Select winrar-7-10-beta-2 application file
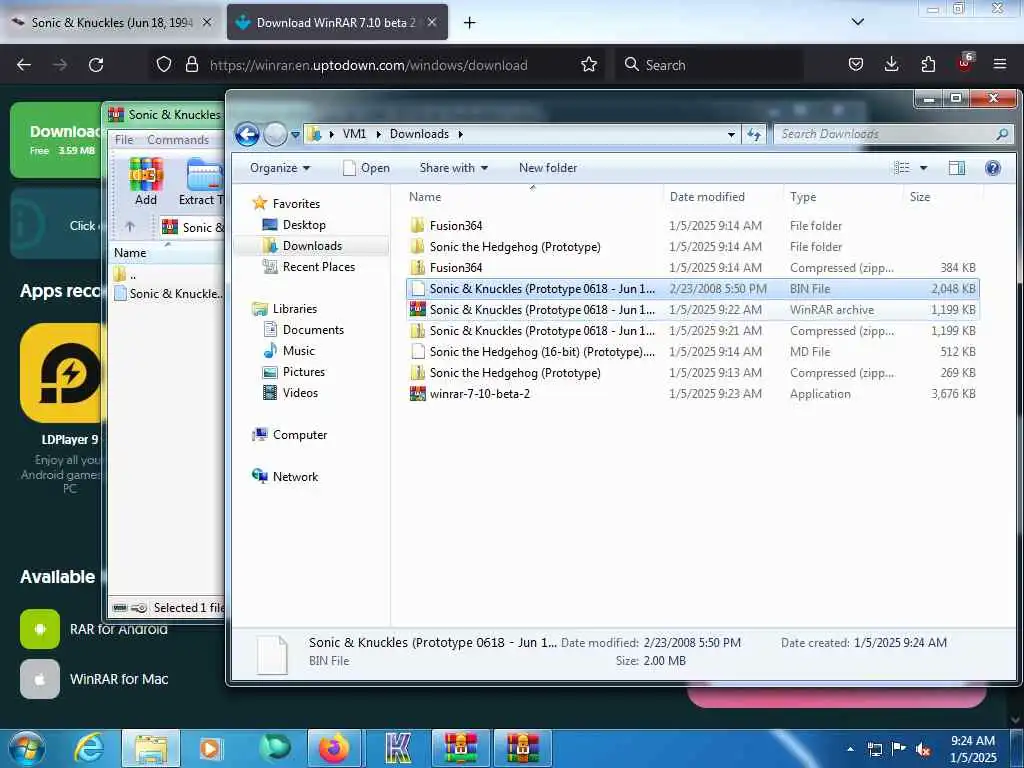Image resolution: width=1024 pixels, height=768 pixels. pyautogui.click(x=692, y=394)
